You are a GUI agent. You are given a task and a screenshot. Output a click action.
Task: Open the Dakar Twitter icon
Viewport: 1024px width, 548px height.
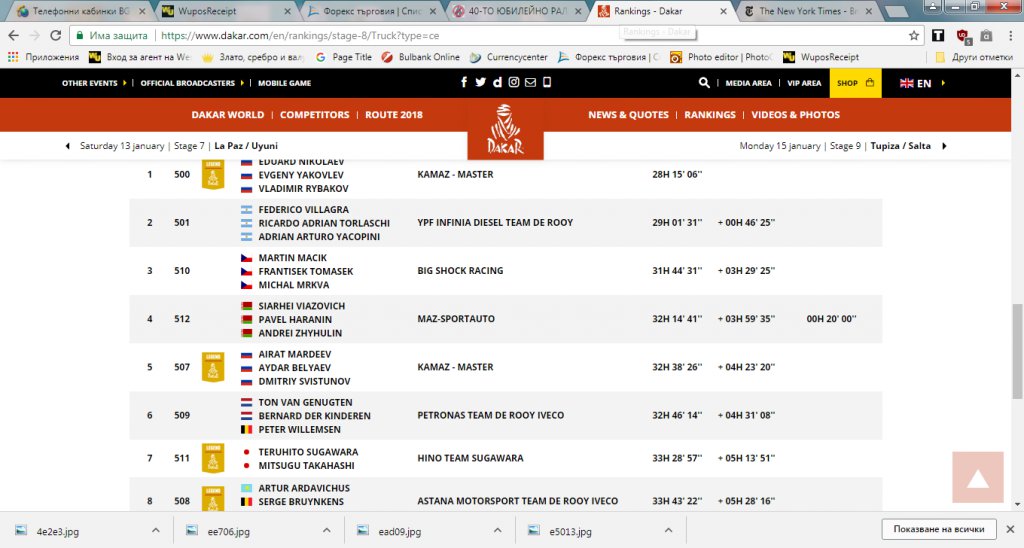[481, 82]
